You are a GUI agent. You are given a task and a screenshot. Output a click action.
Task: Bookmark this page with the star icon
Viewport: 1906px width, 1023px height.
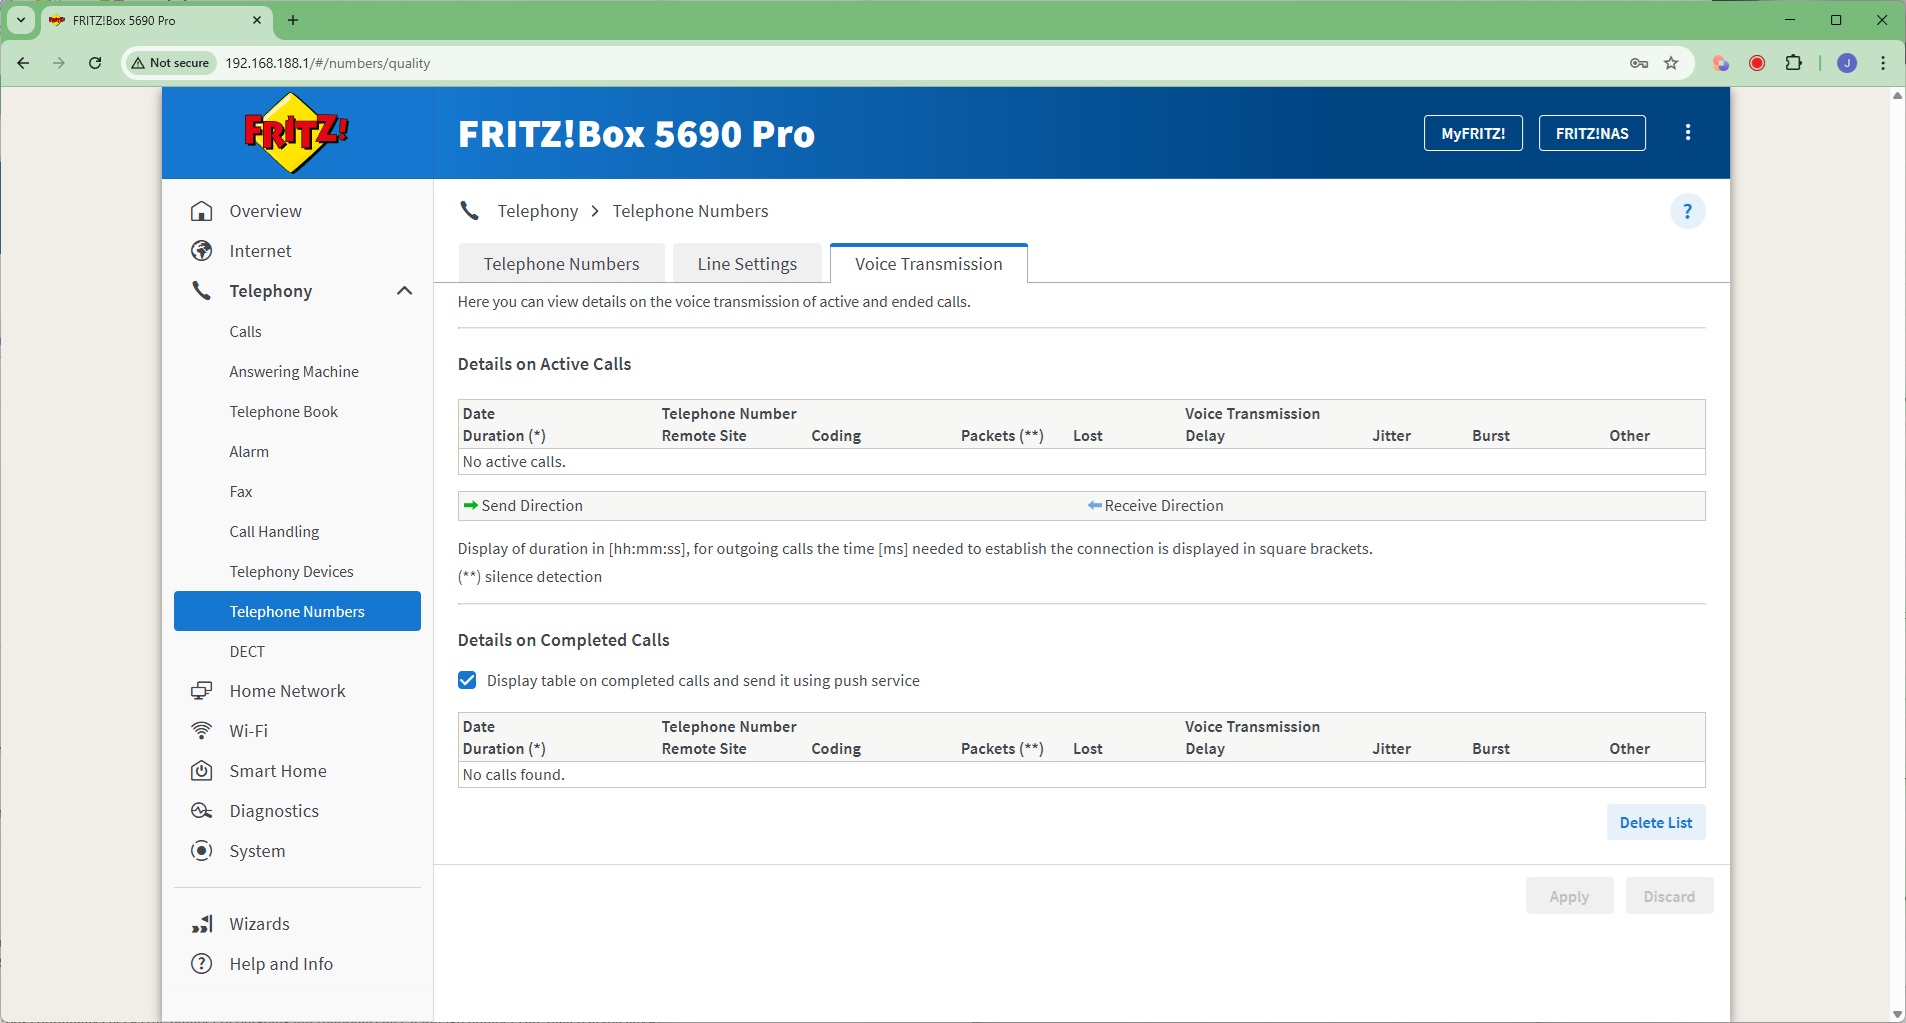click(1671, 63)
